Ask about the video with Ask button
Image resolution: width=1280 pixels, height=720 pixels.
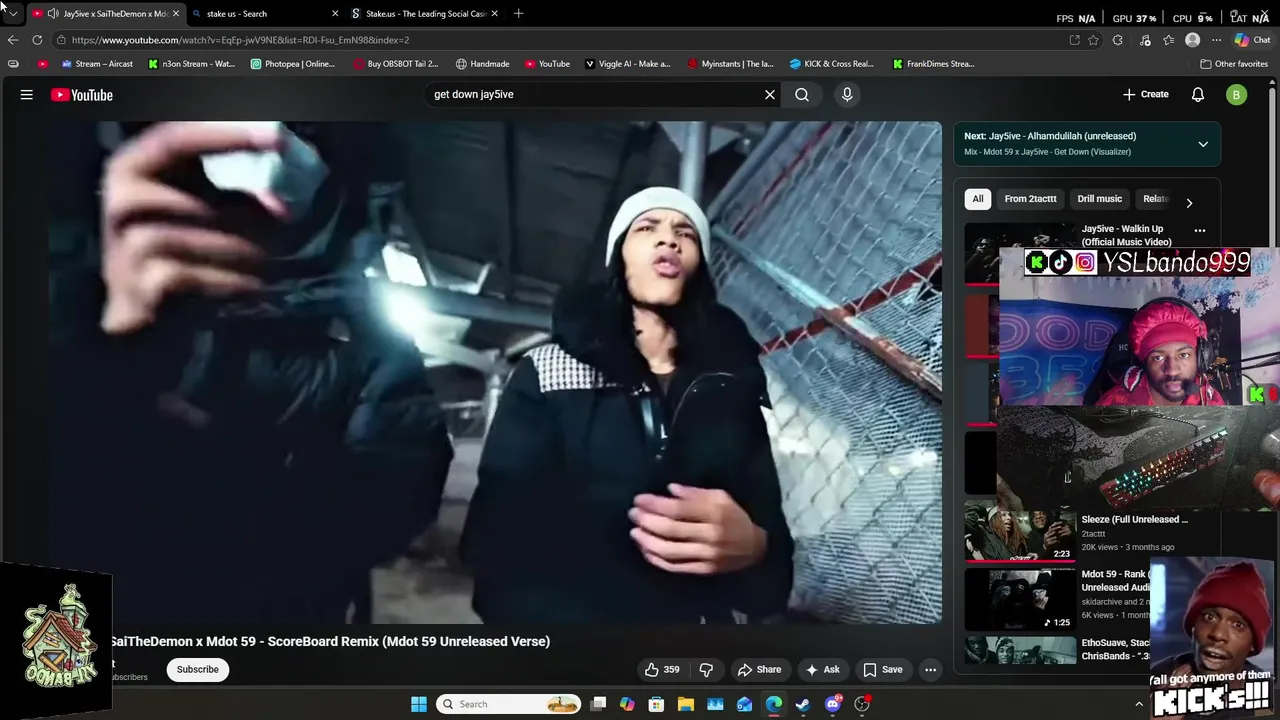coord(823,670)
